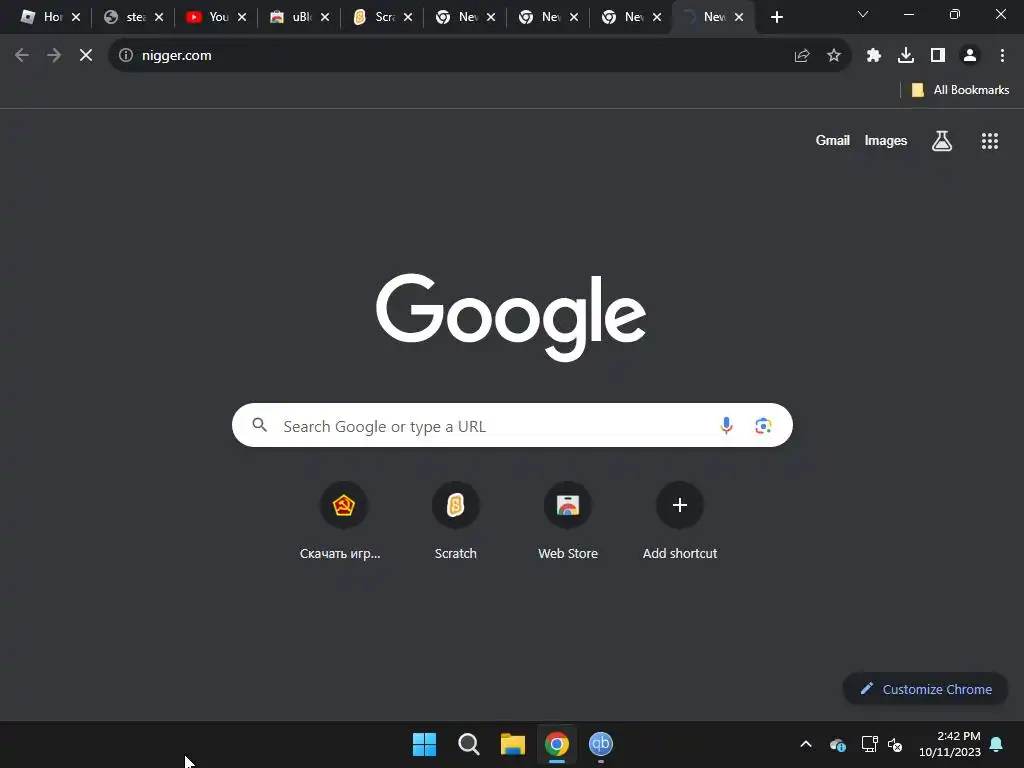The image size is (1024, 768).
Task: Open the Windows Start menu
Action: coord(424,744)
